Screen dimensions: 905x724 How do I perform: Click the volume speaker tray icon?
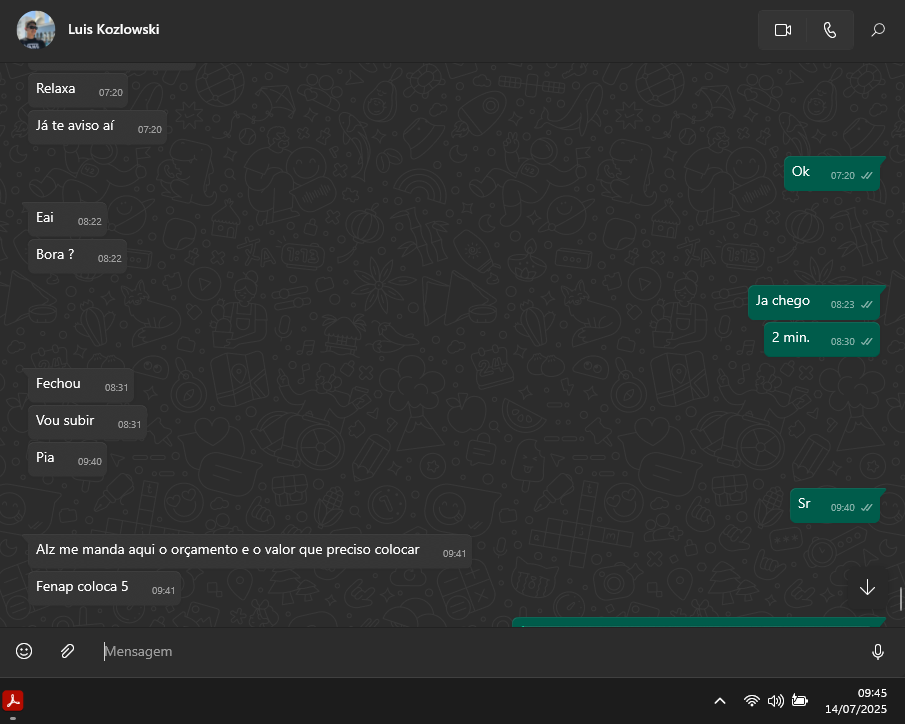(775, 701)
